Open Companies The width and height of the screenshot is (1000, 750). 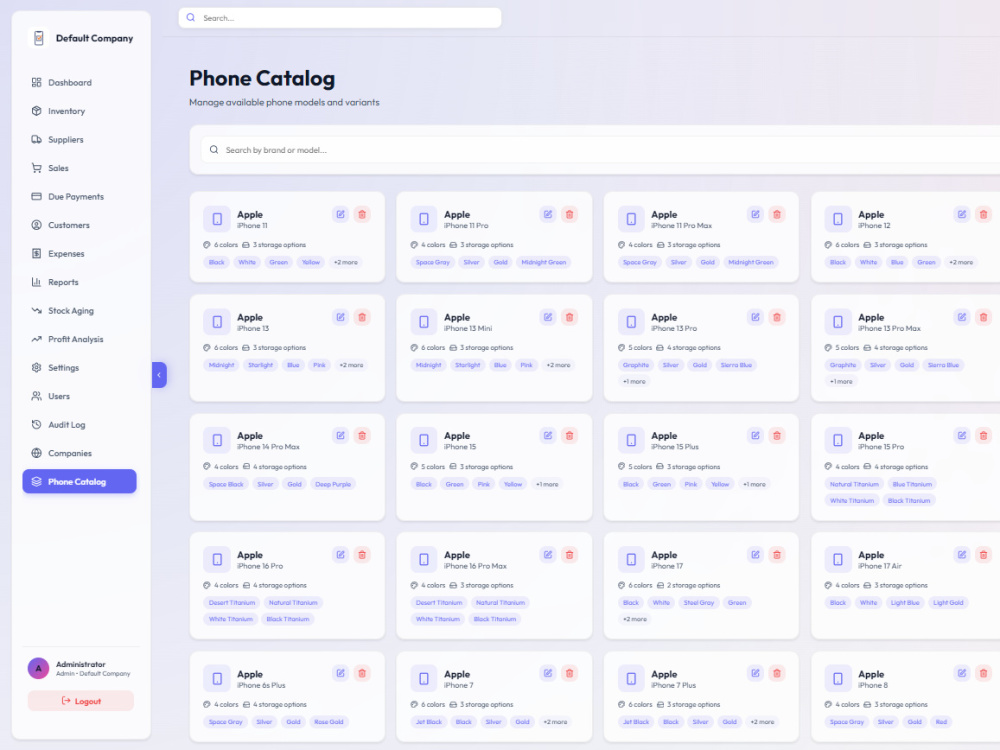coord(80,453)
